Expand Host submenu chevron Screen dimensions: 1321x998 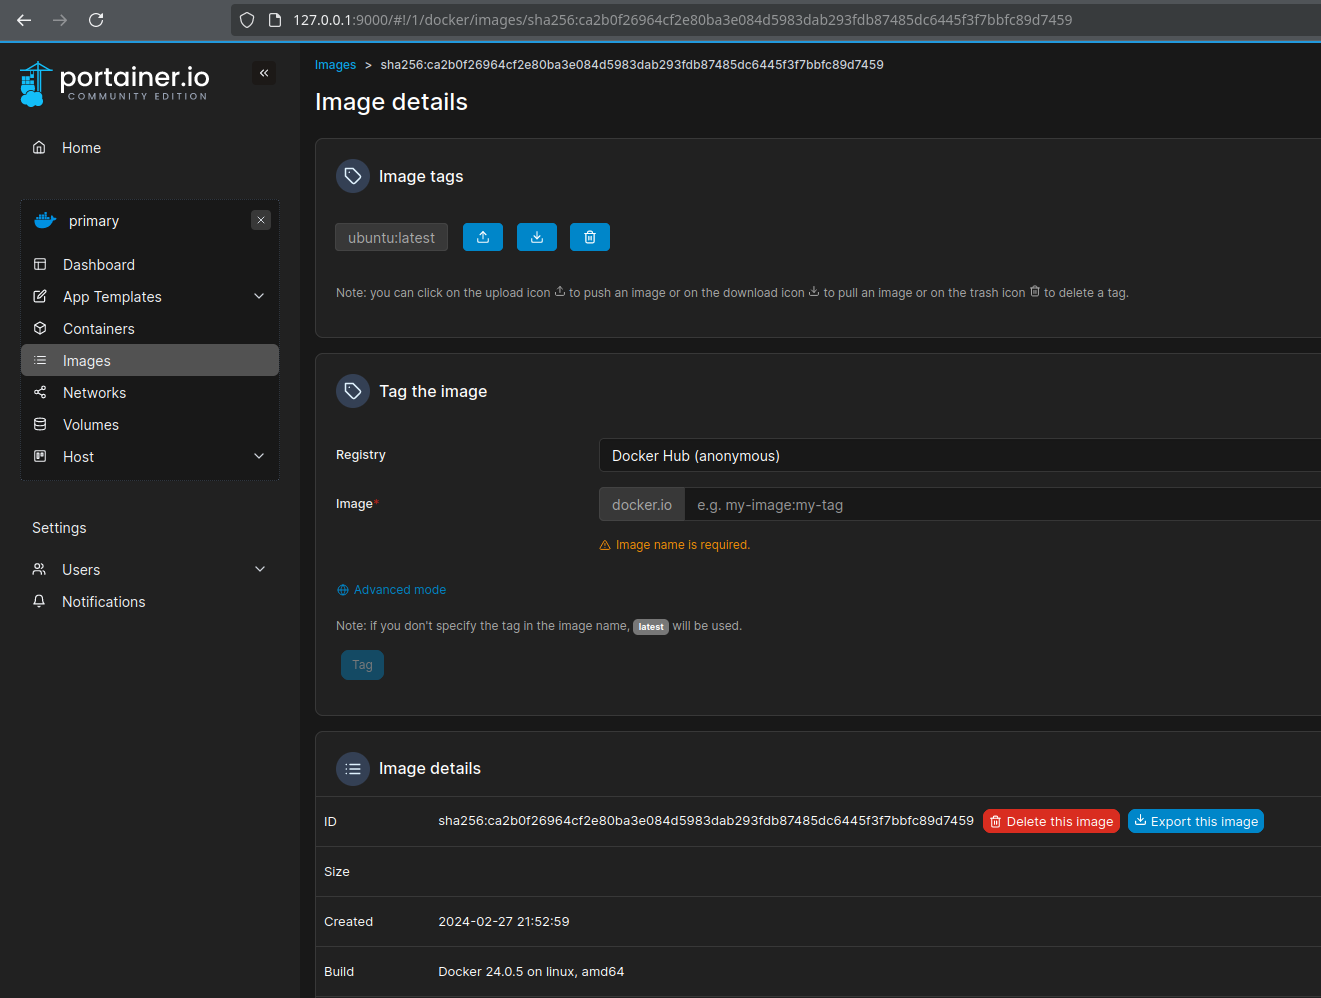click(x=259, y=456)
